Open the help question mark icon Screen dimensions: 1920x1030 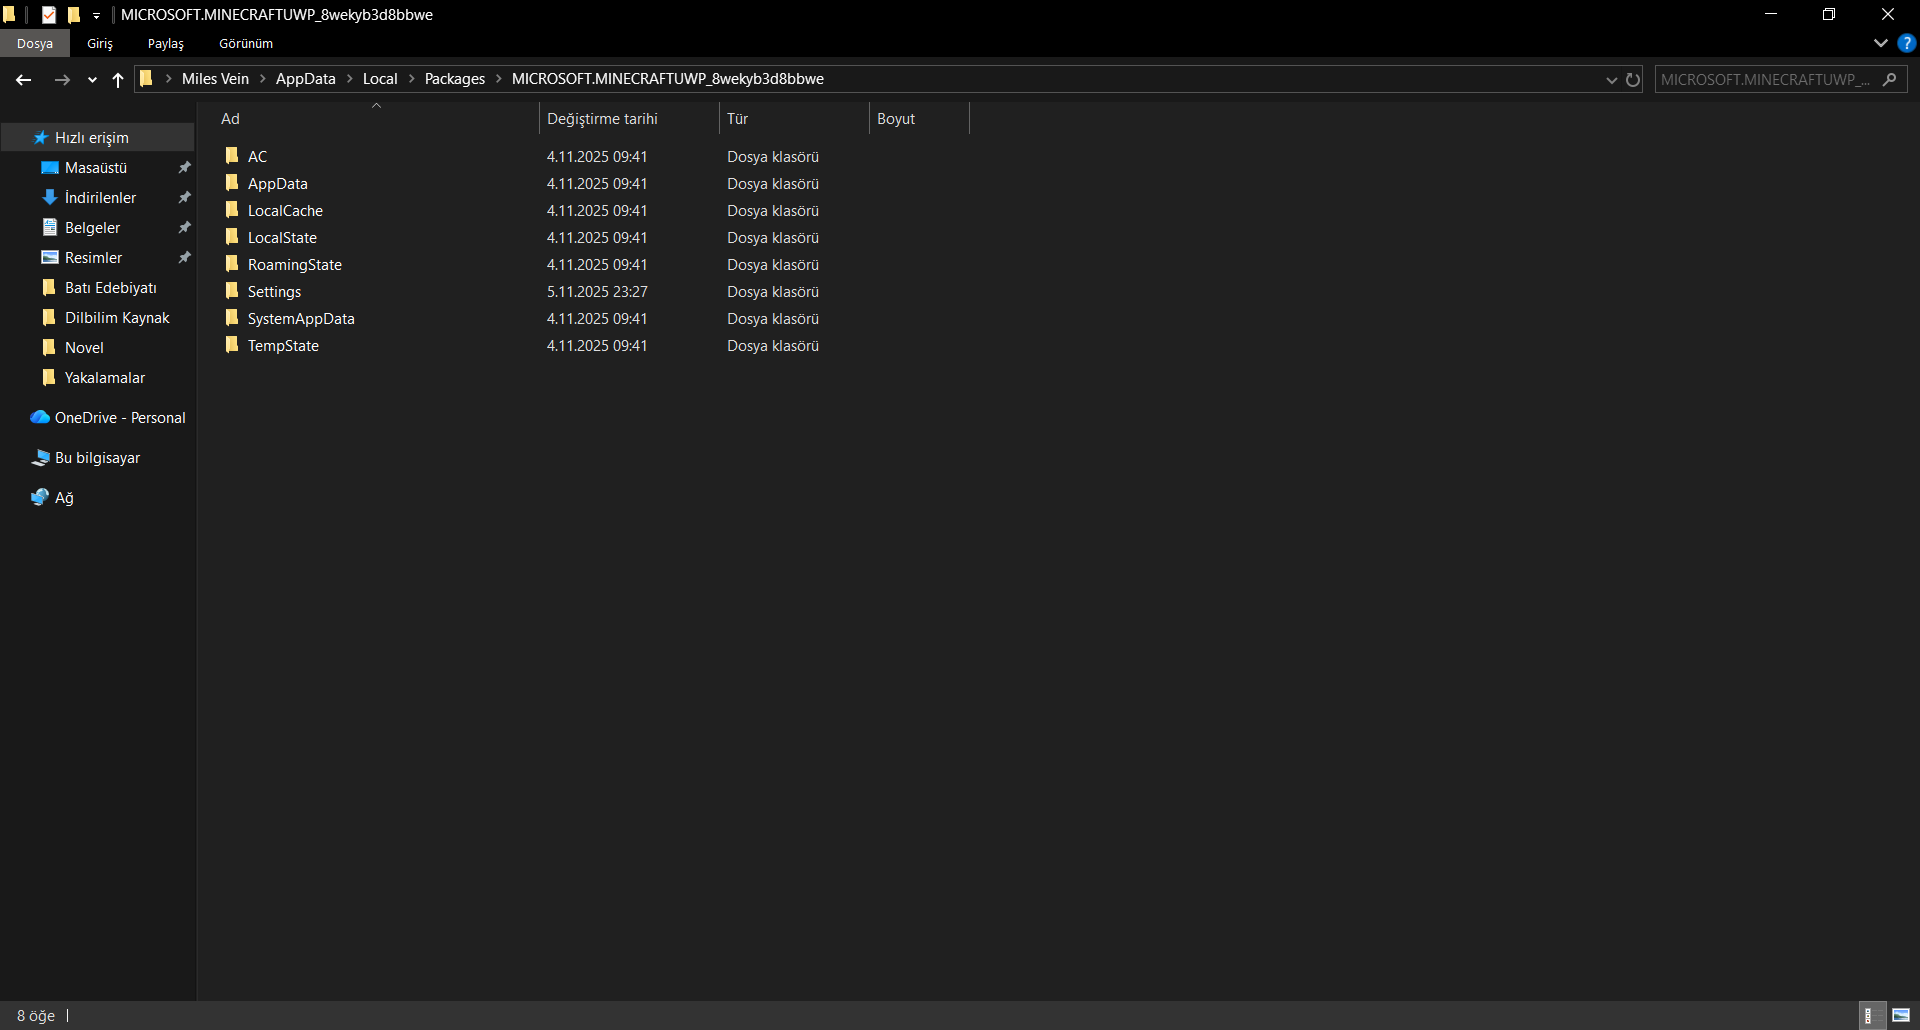pos(1908,43)
